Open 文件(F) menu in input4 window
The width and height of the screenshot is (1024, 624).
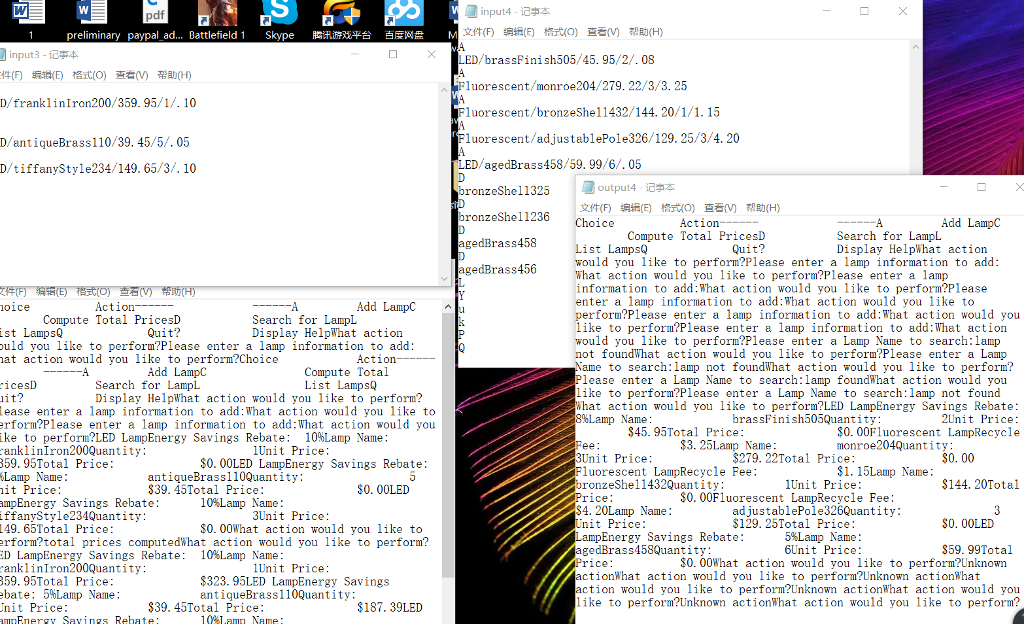coord(478,31)
